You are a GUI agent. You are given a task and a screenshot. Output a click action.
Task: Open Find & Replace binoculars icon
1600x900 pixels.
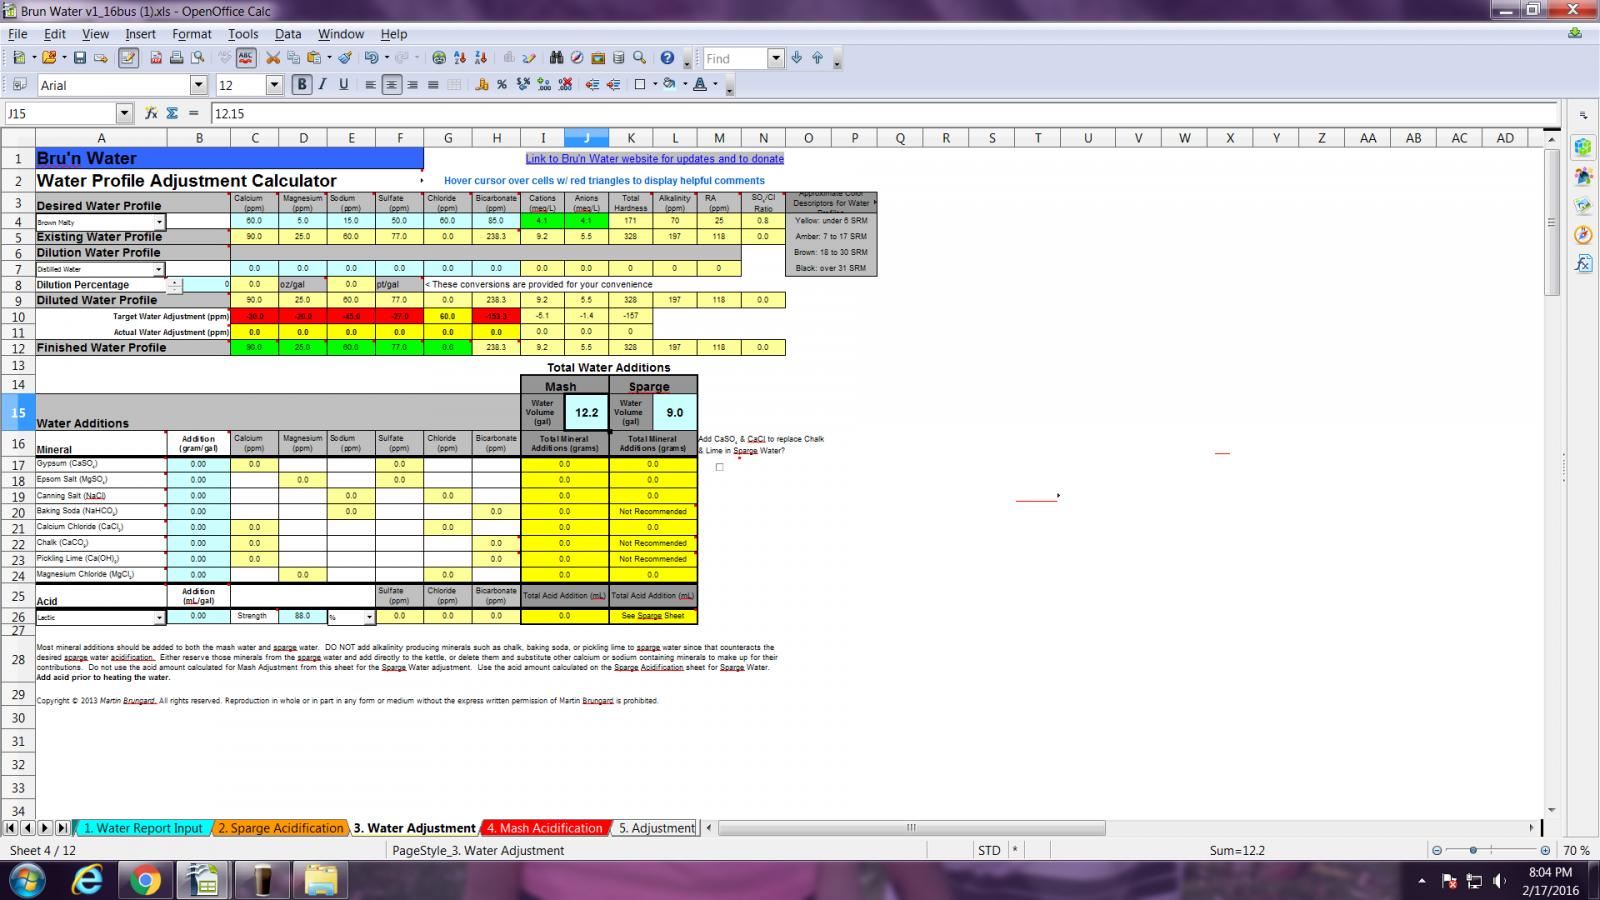point(556,58)
